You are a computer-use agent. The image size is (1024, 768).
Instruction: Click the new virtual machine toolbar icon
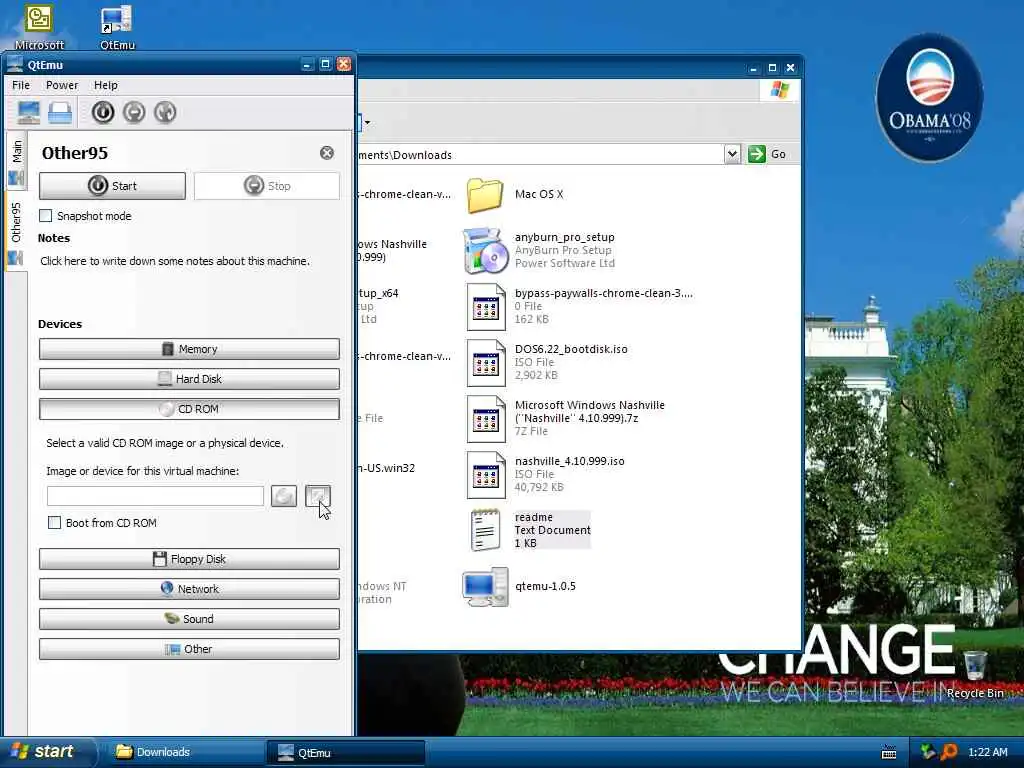click(x=28, y=113)
